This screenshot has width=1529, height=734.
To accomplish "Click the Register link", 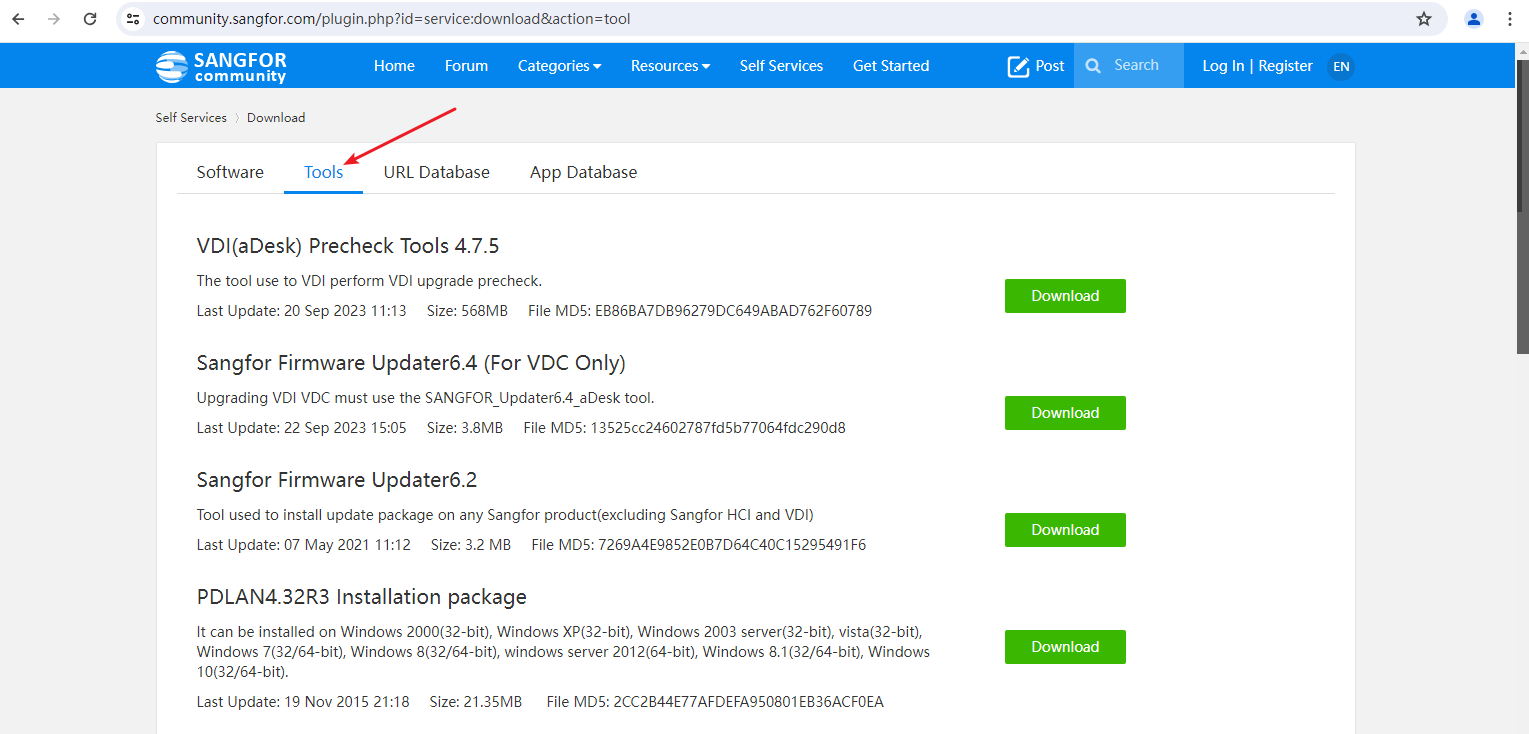I will (1285, 66).
